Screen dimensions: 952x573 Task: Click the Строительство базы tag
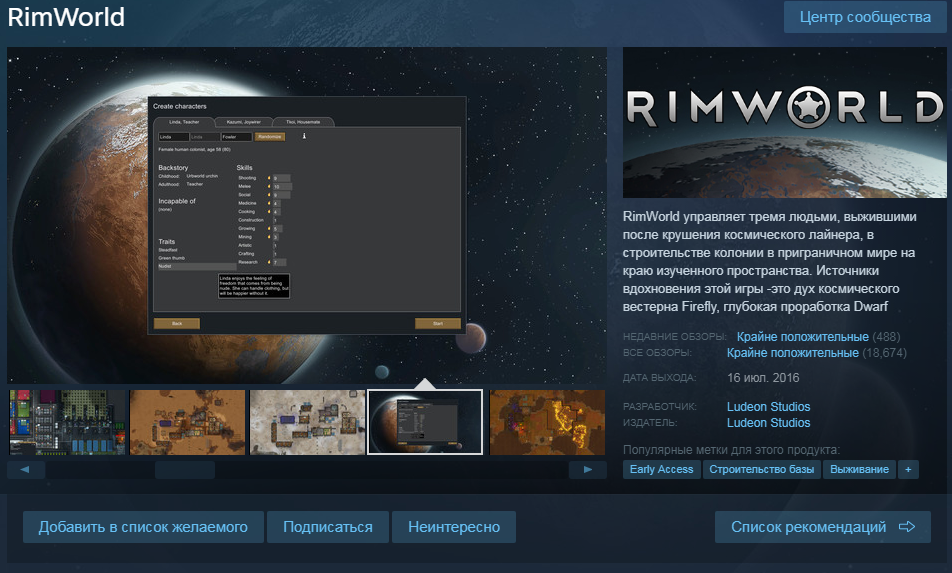pos(761,469)
